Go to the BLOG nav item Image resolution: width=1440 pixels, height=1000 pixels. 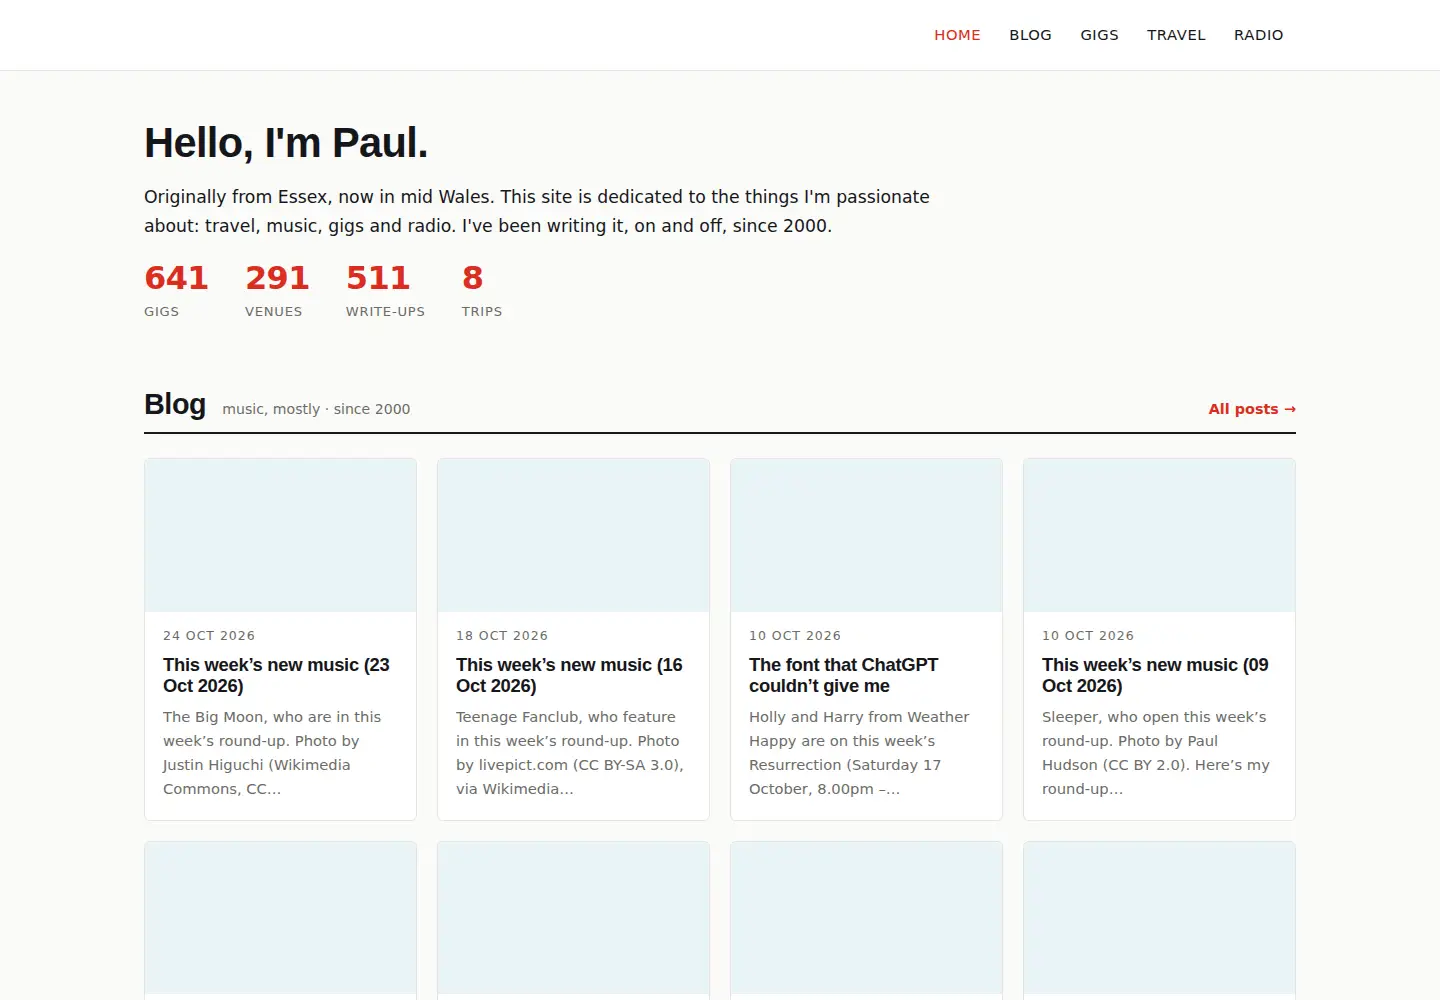point(1030,35)
